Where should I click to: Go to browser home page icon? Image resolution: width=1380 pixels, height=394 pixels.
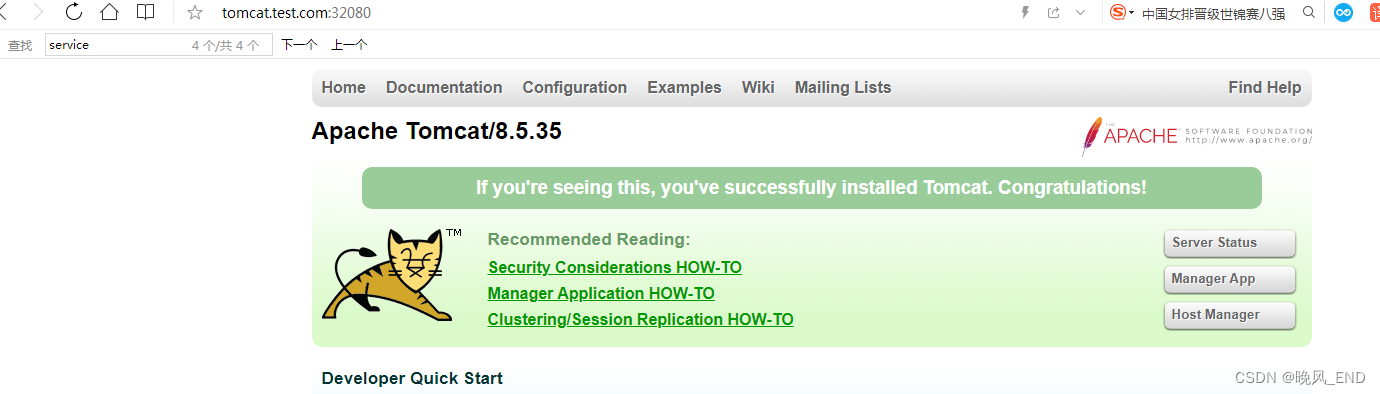click(109, 13)
